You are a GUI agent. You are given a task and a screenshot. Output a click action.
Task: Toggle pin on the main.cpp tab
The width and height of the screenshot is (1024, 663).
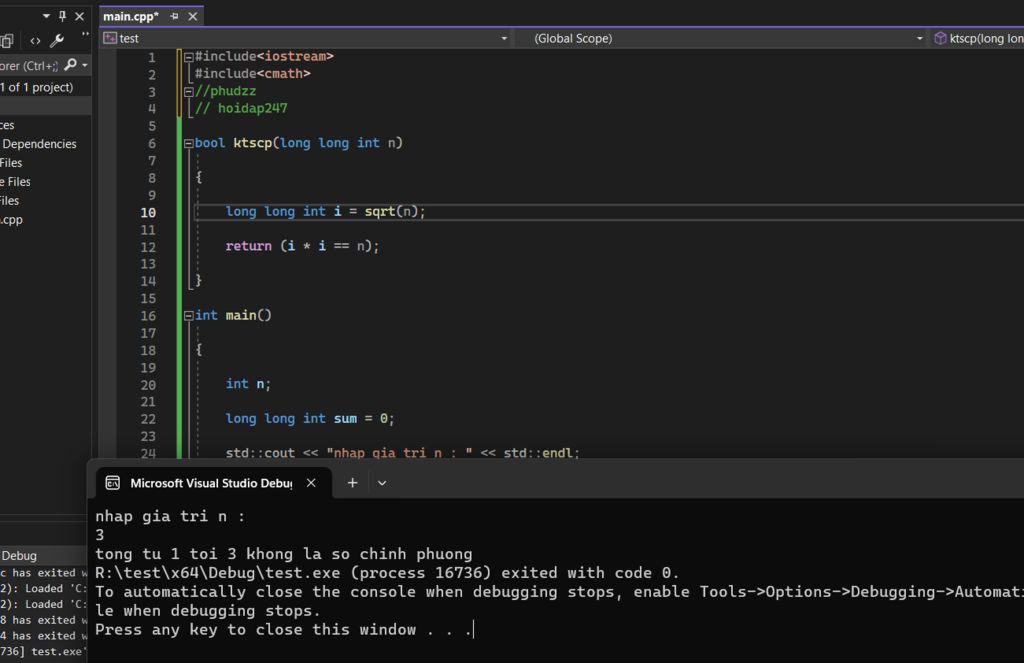point(174,16)
